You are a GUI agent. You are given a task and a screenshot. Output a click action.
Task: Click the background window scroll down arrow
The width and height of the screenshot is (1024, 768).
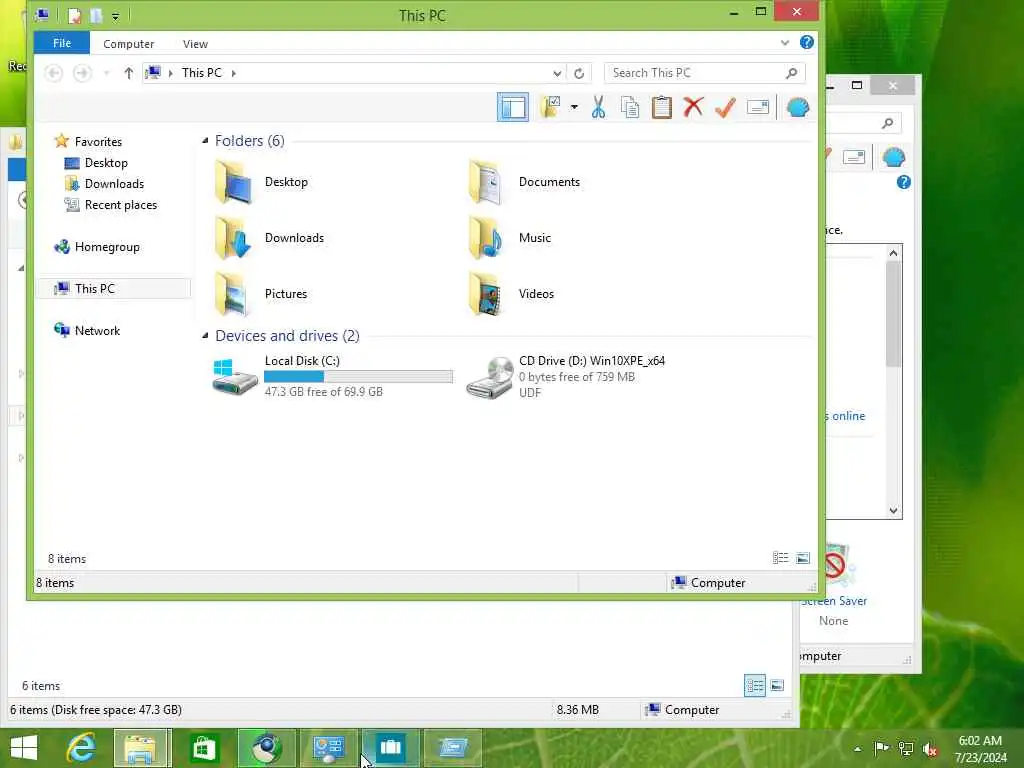(x=893, y=511)
